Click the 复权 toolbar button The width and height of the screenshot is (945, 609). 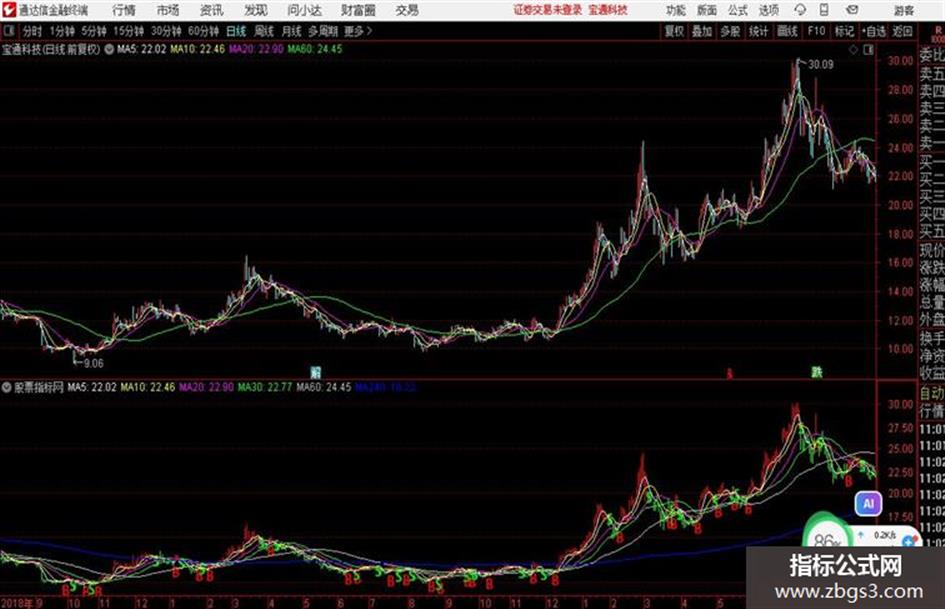674,31
